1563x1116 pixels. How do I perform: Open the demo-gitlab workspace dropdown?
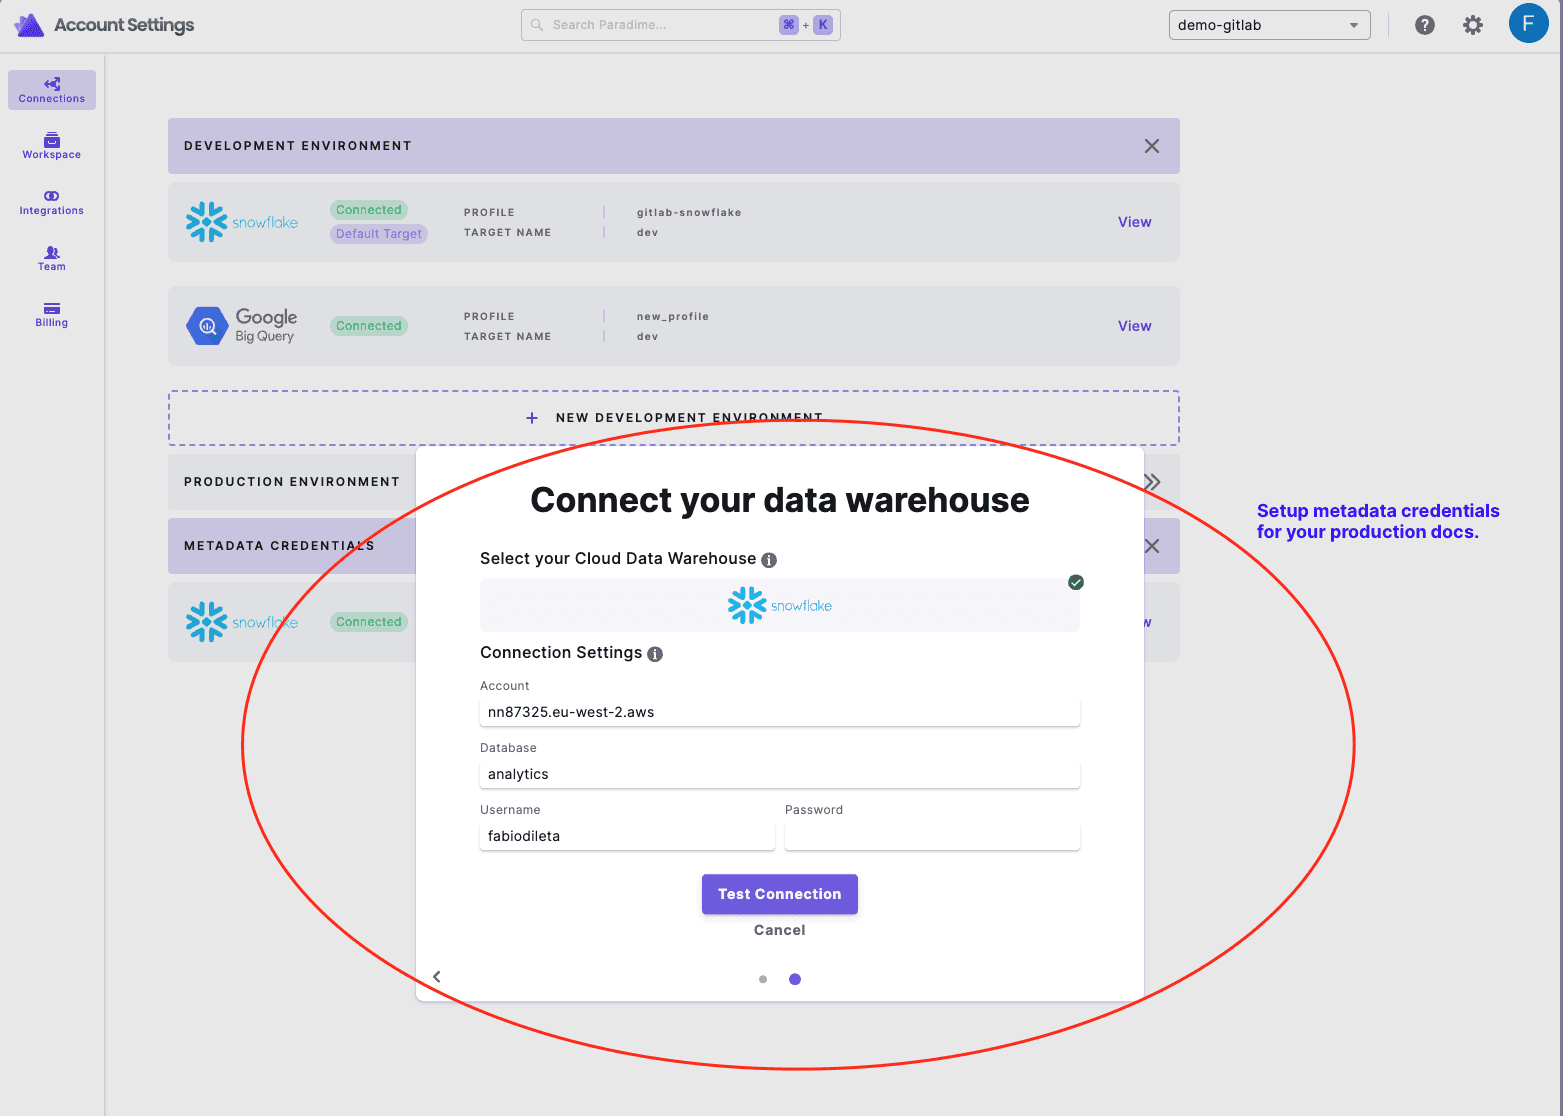[x=1269, y=25]
